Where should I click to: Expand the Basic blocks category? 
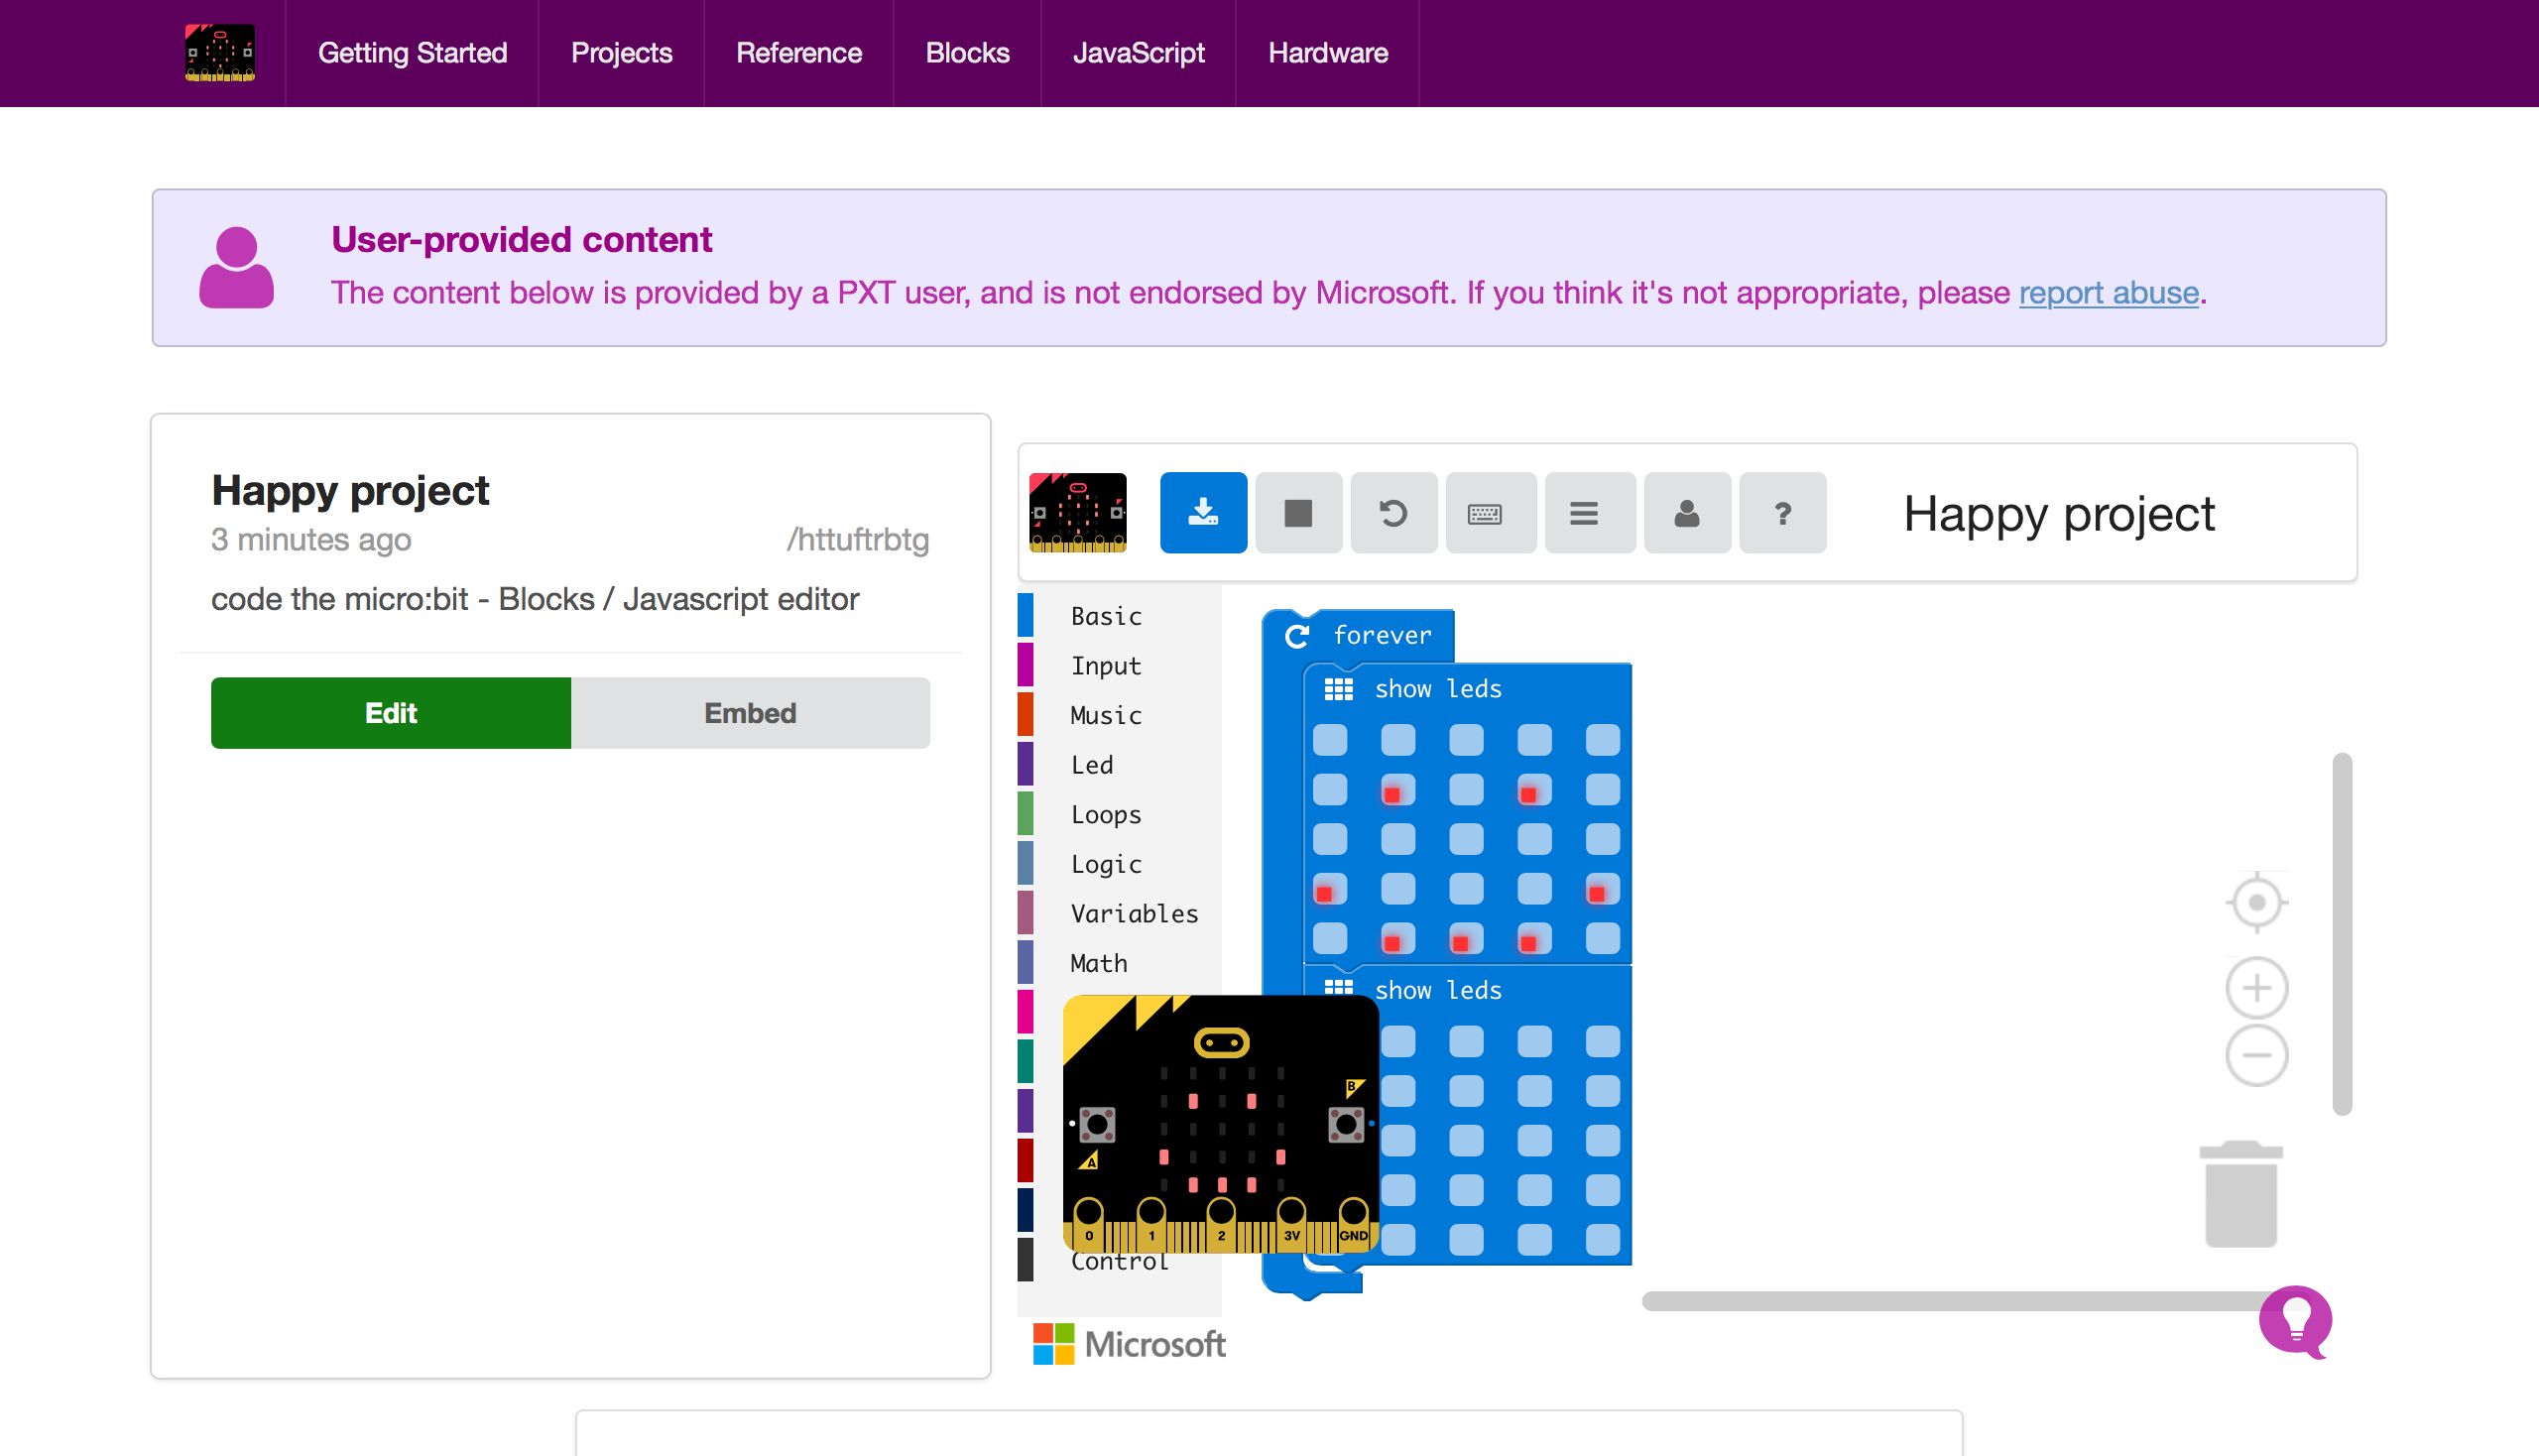(x=1106, y=616)
